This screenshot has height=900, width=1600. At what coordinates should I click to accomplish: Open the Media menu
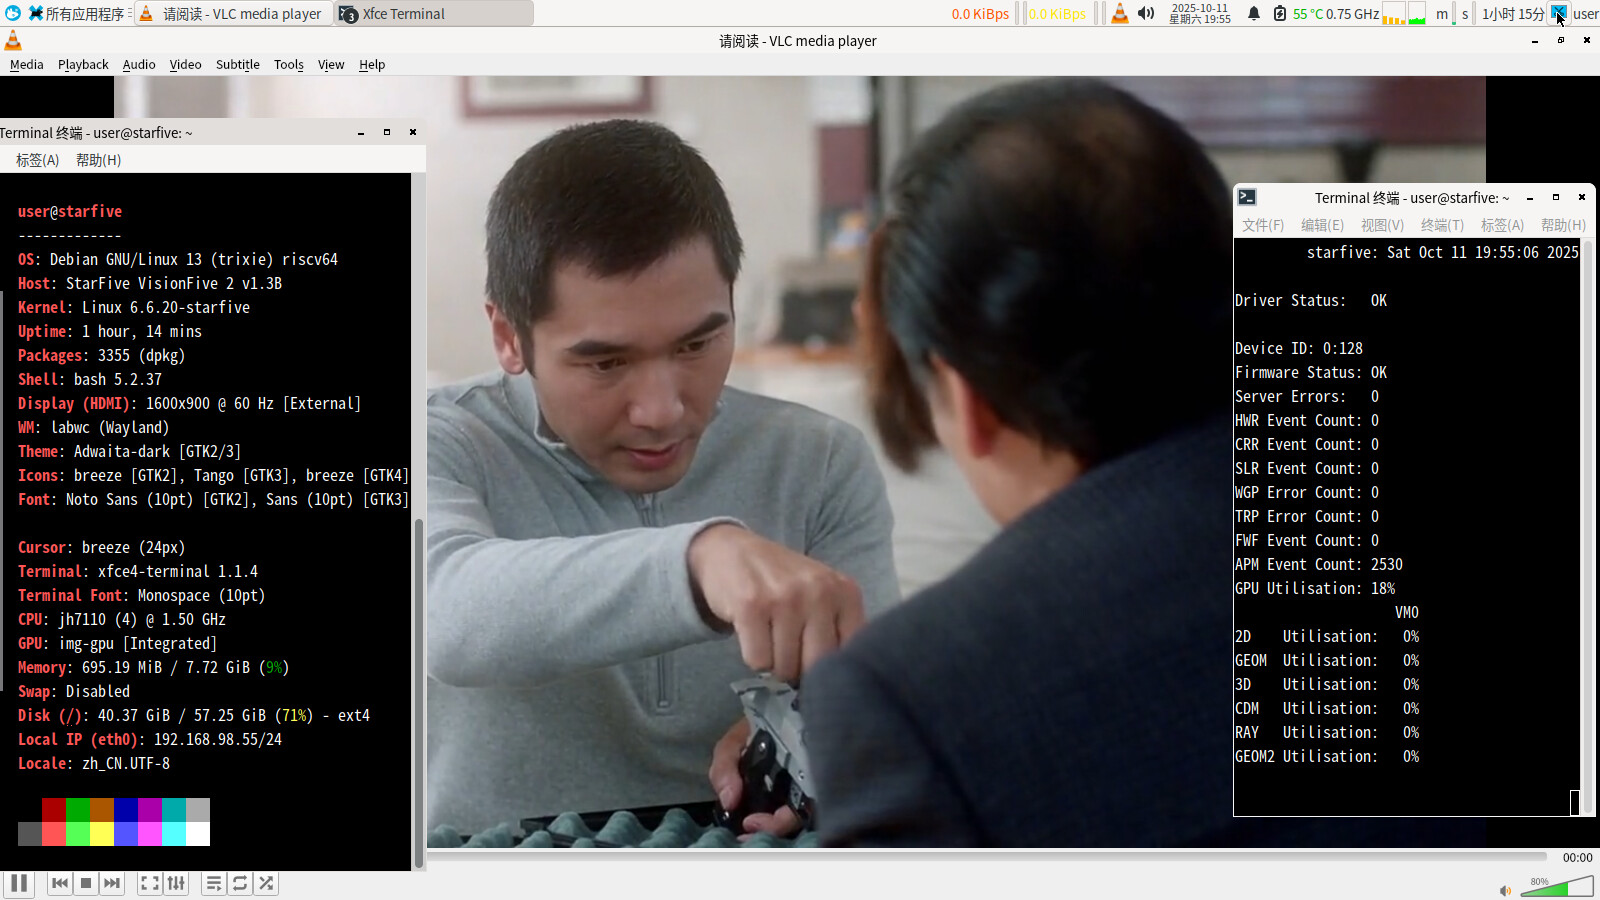(x=27, y=65)
